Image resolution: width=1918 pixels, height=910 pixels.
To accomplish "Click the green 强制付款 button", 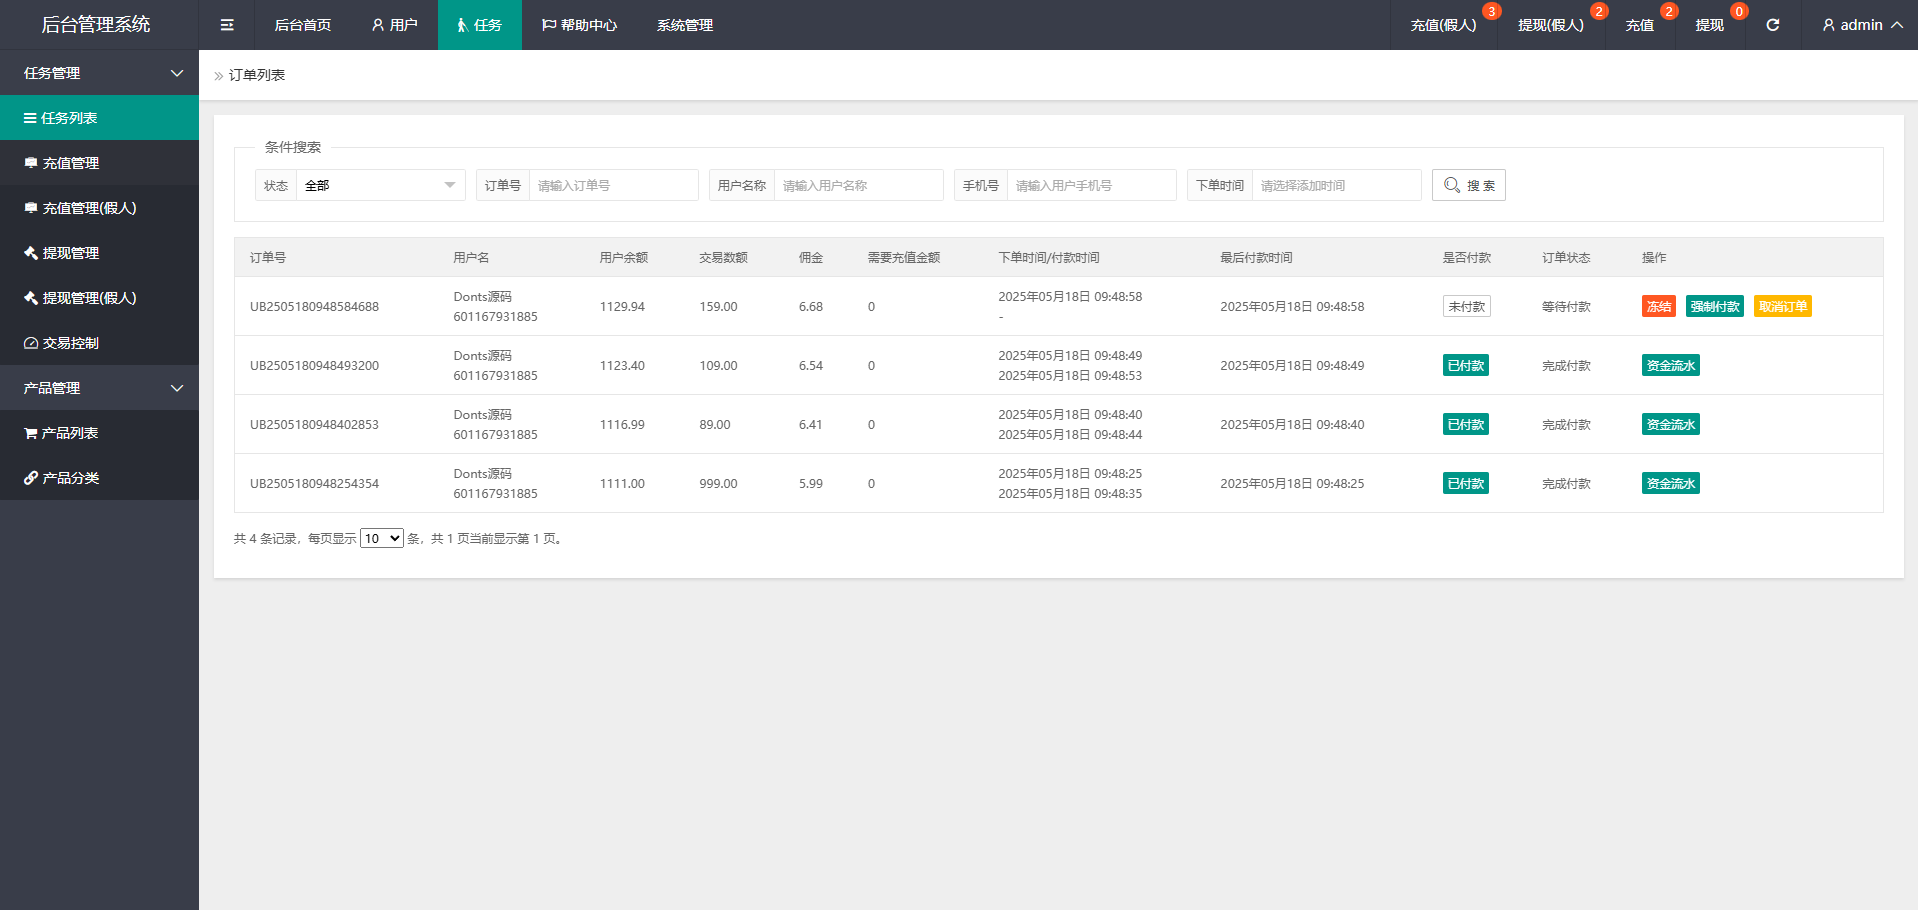I will point(1714,307).
